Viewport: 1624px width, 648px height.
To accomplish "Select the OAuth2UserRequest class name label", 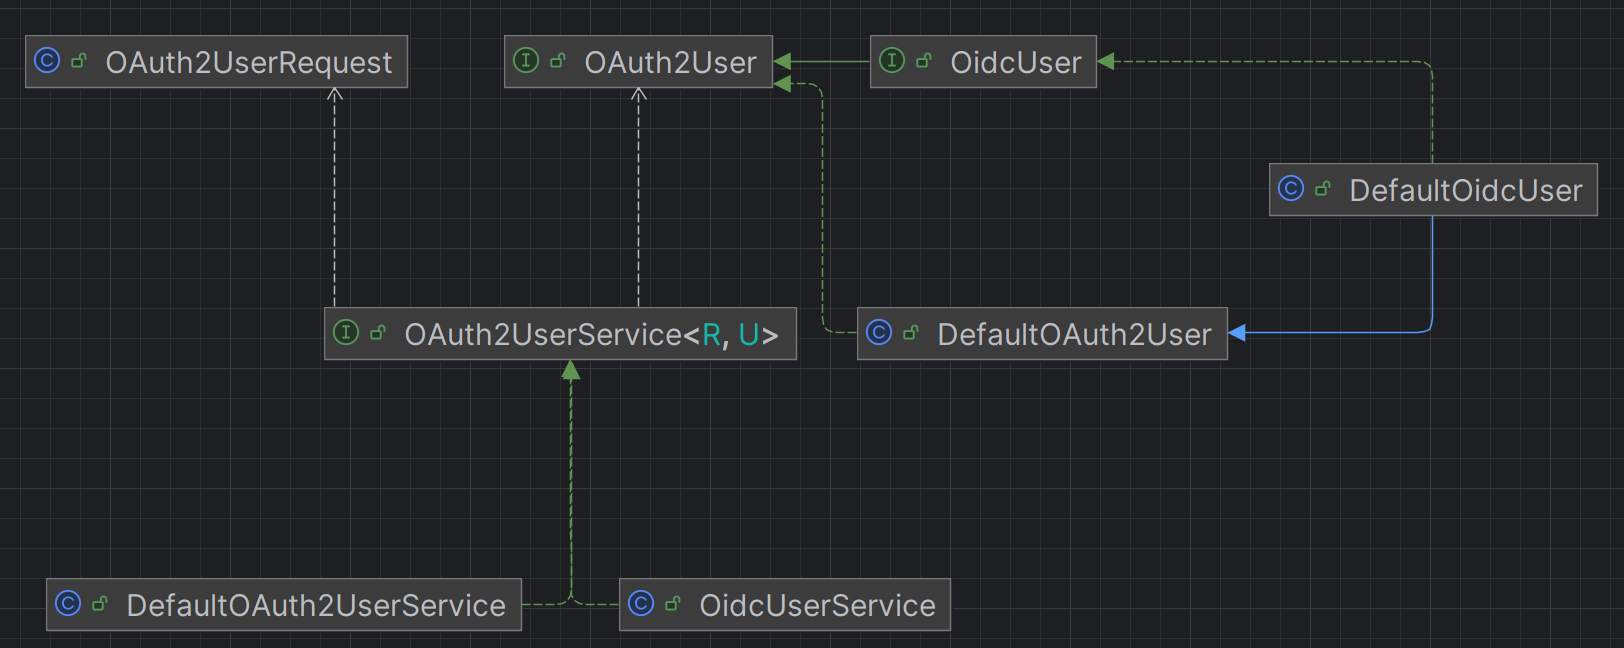I will click(248, 63).
